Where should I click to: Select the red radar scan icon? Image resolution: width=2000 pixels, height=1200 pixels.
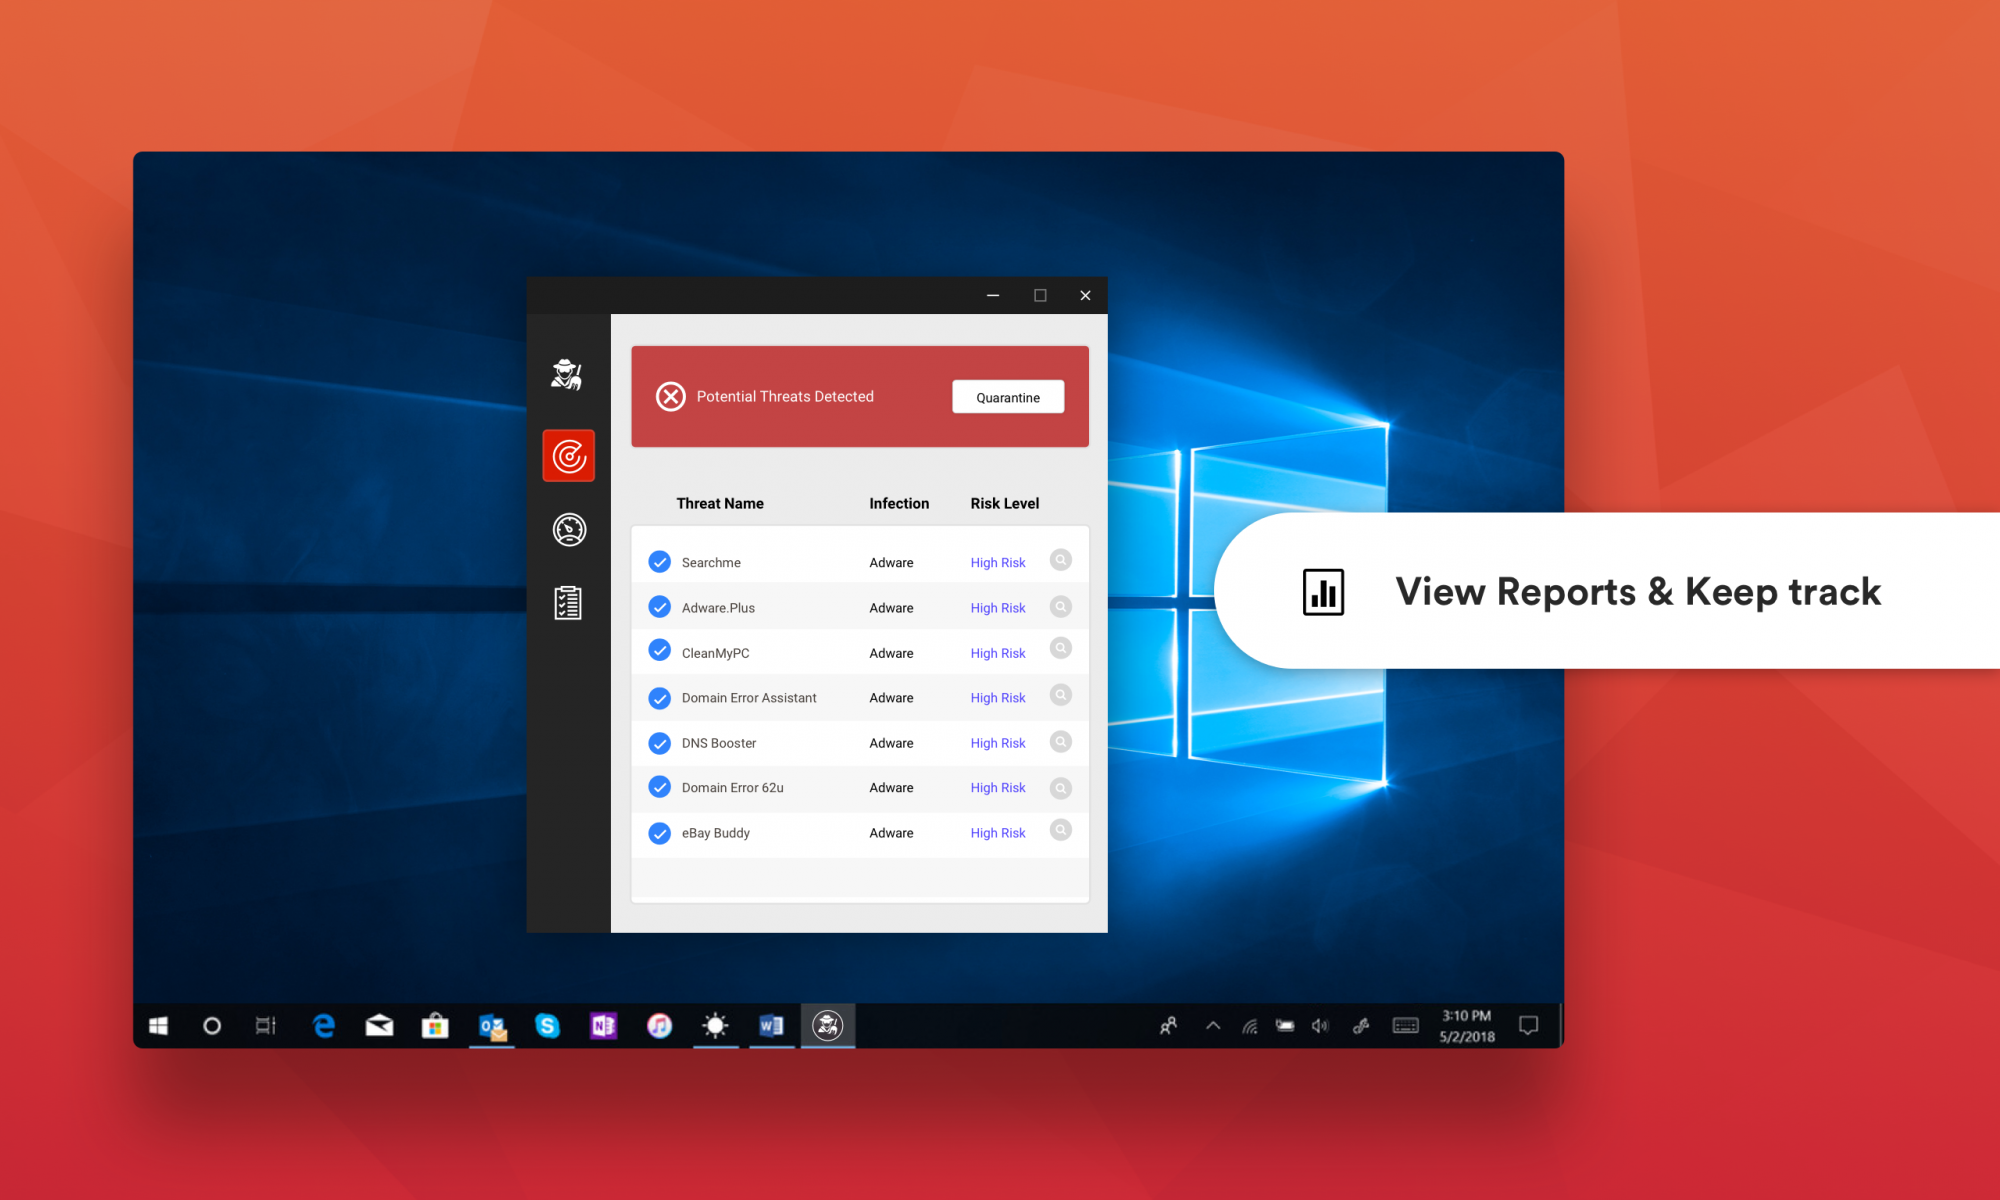click(x=569, y=456)
